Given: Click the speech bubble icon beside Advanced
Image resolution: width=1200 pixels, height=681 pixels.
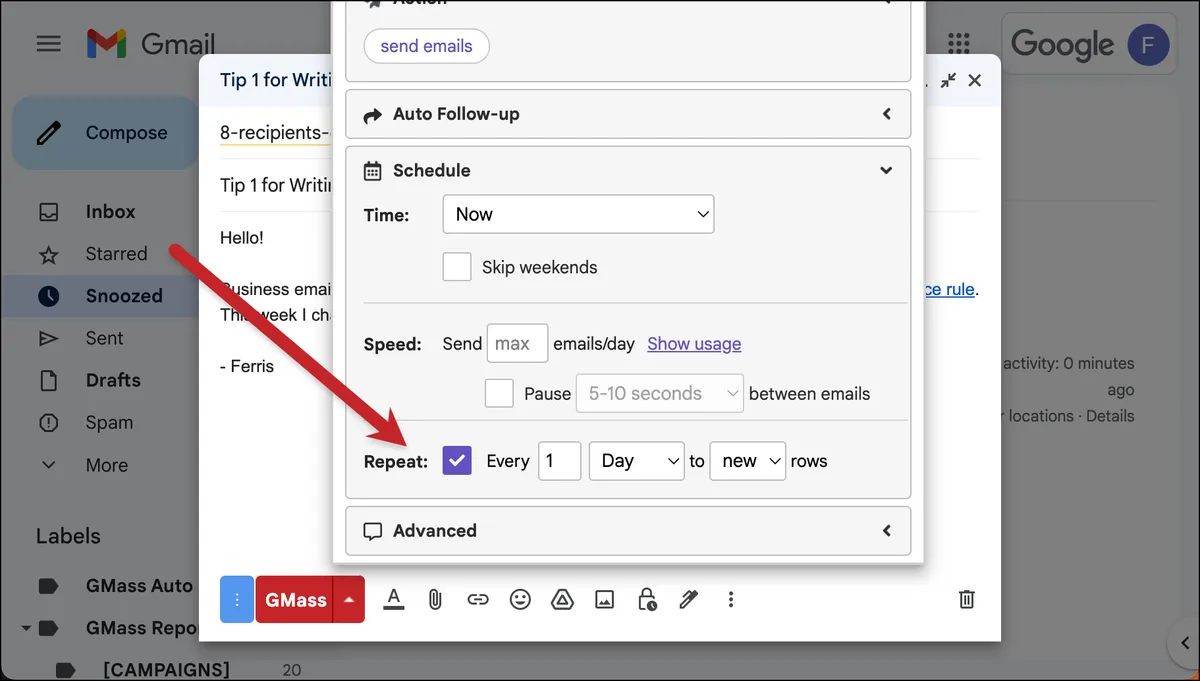Looking at the screenshot, I should [372, 531].
